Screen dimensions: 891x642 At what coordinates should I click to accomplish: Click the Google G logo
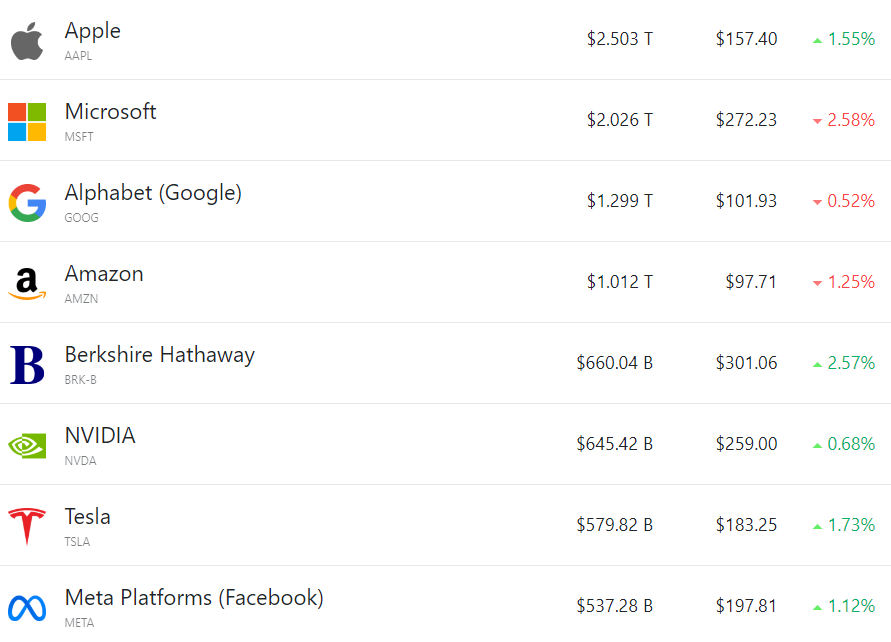click(27, 203)
